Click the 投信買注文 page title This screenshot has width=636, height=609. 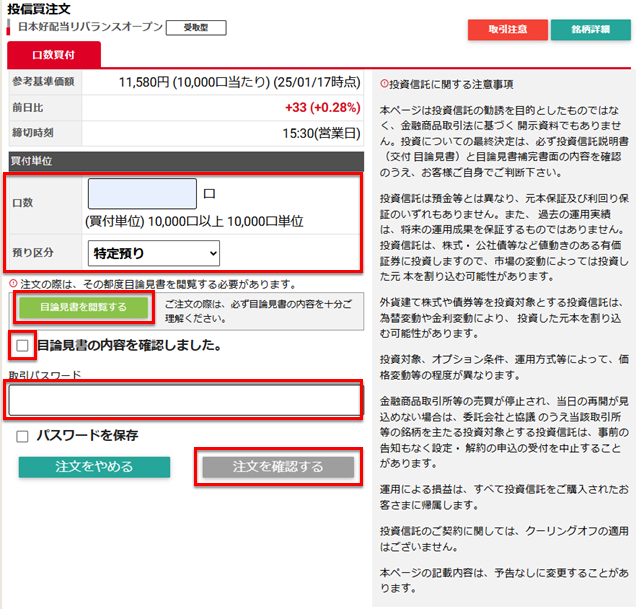39,9
